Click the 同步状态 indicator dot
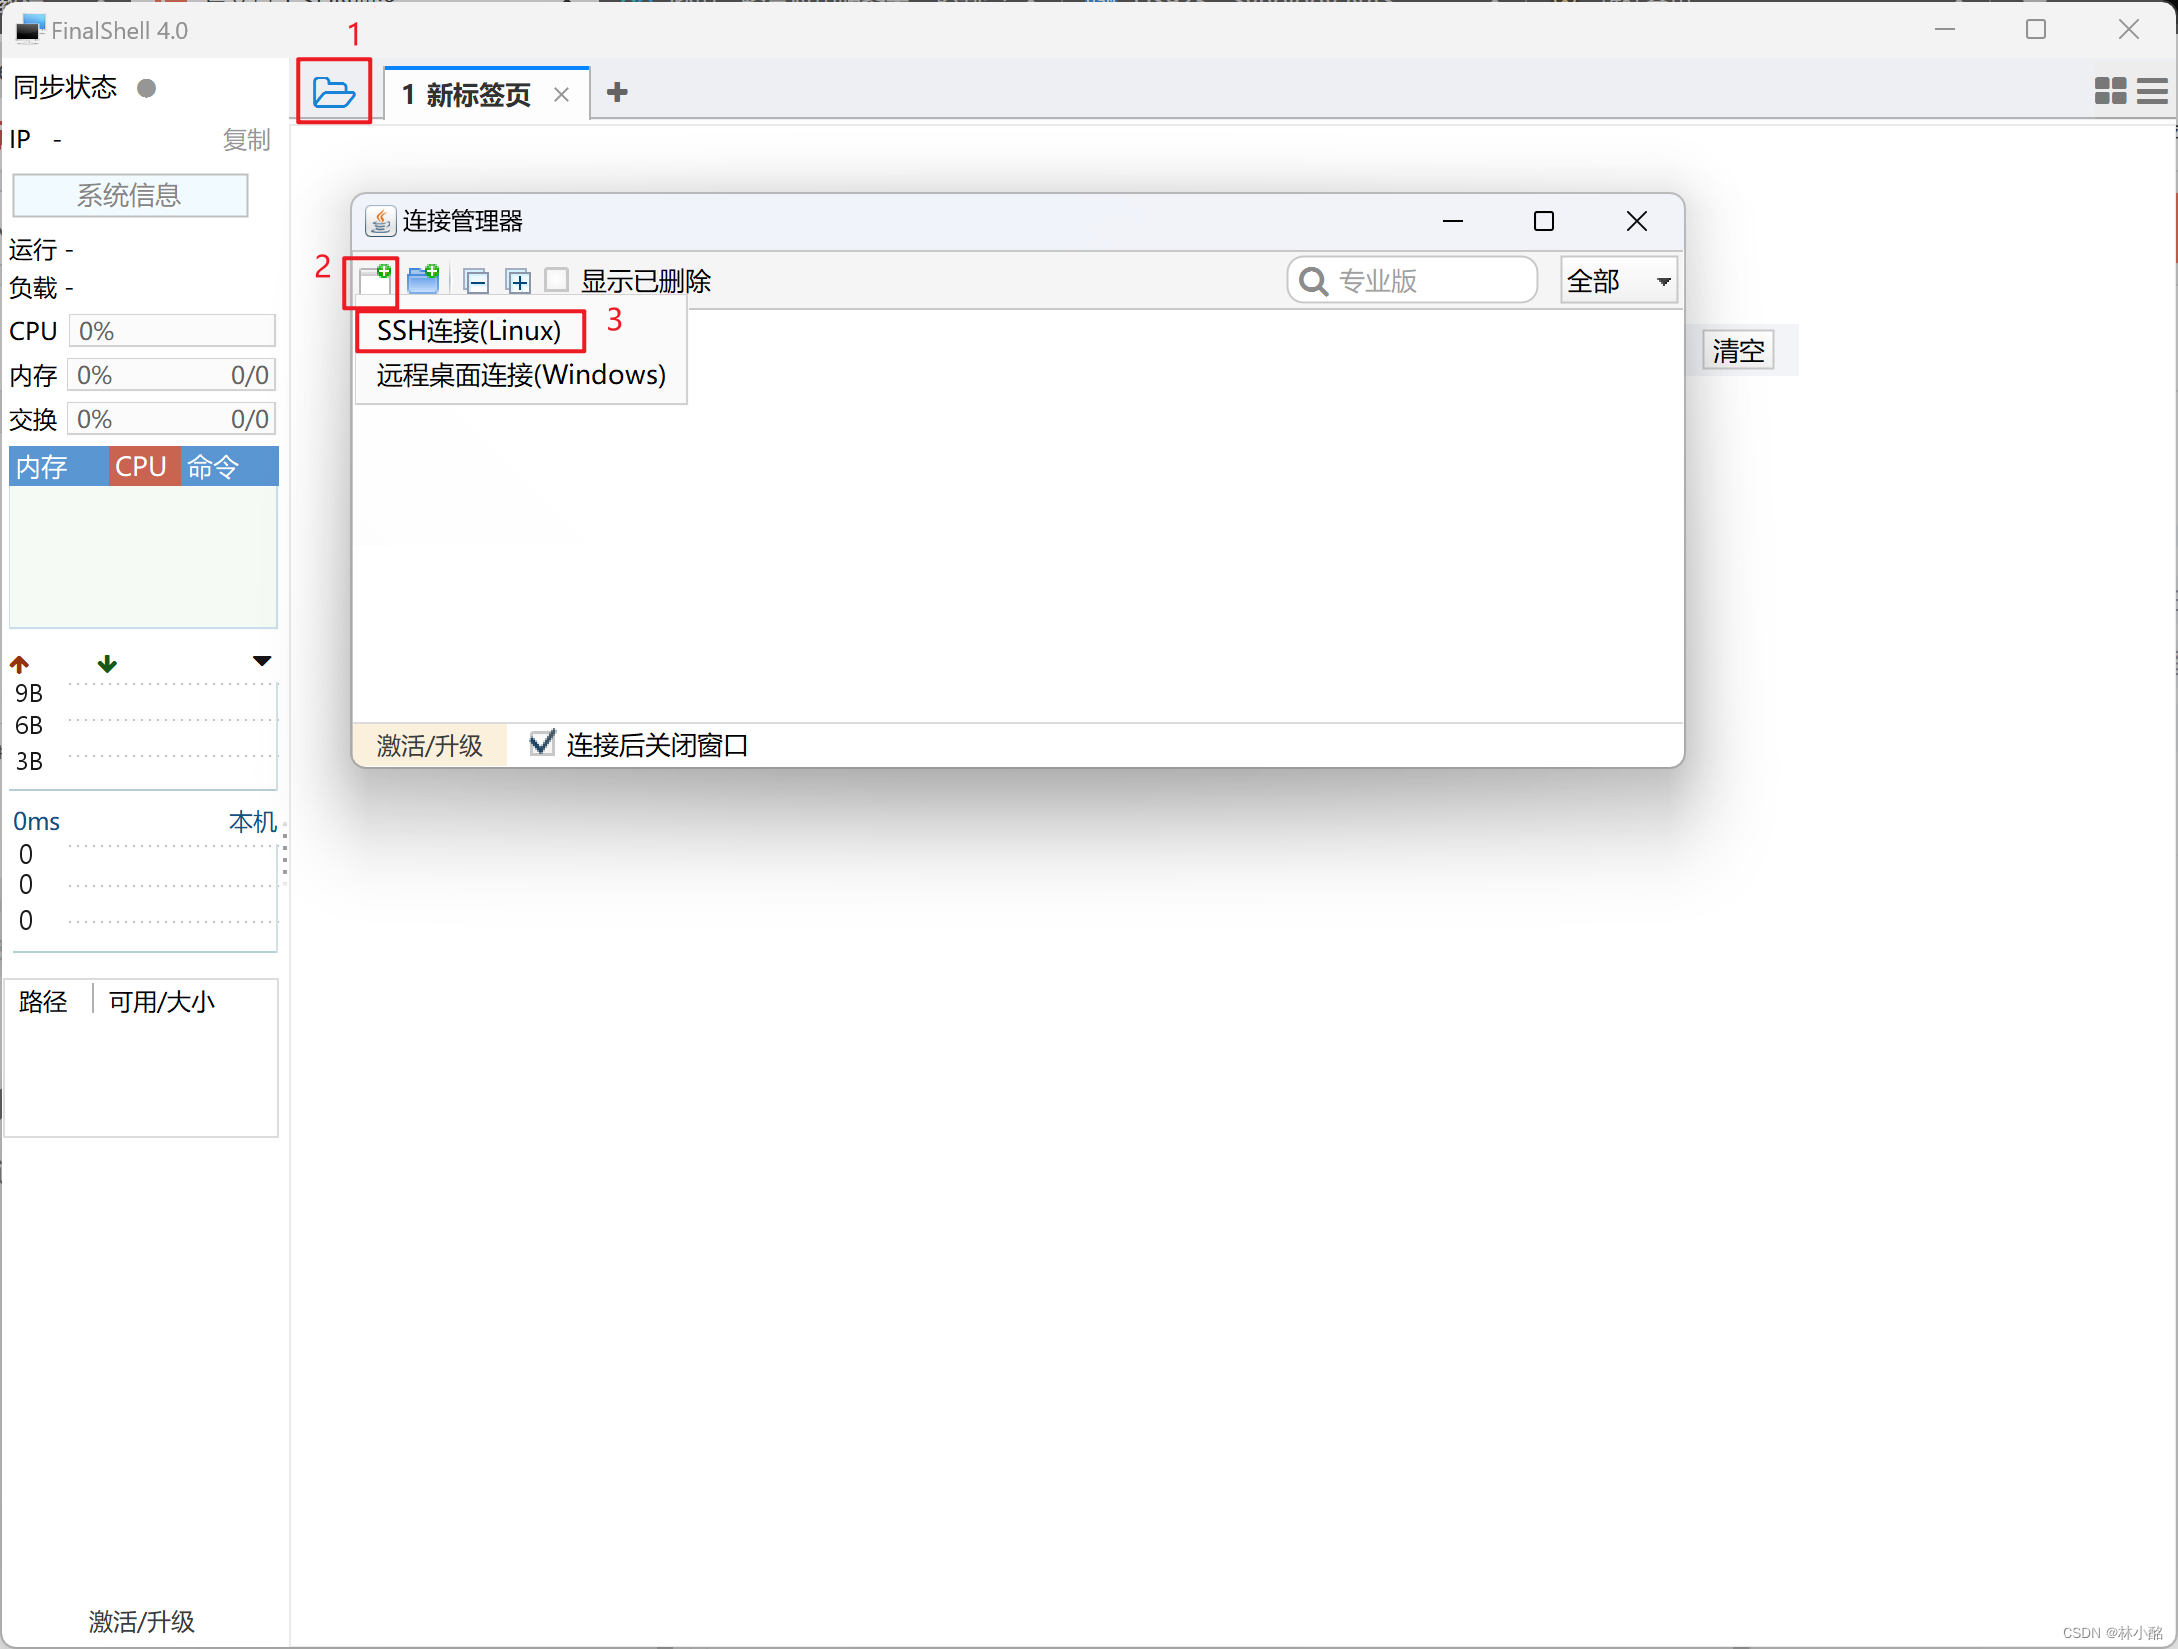Viewport: 2178px width, 1649px height. (x=147, y=88)
